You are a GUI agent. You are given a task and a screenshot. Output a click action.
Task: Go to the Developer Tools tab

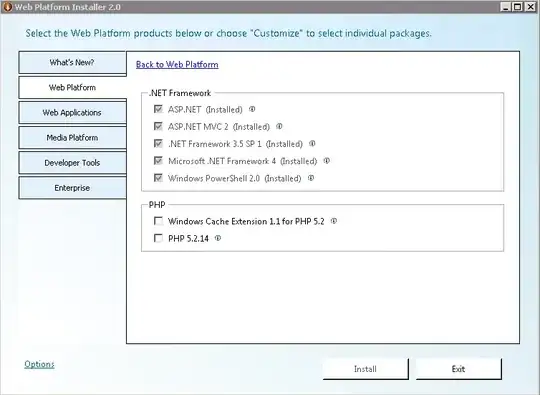[72, 163]
